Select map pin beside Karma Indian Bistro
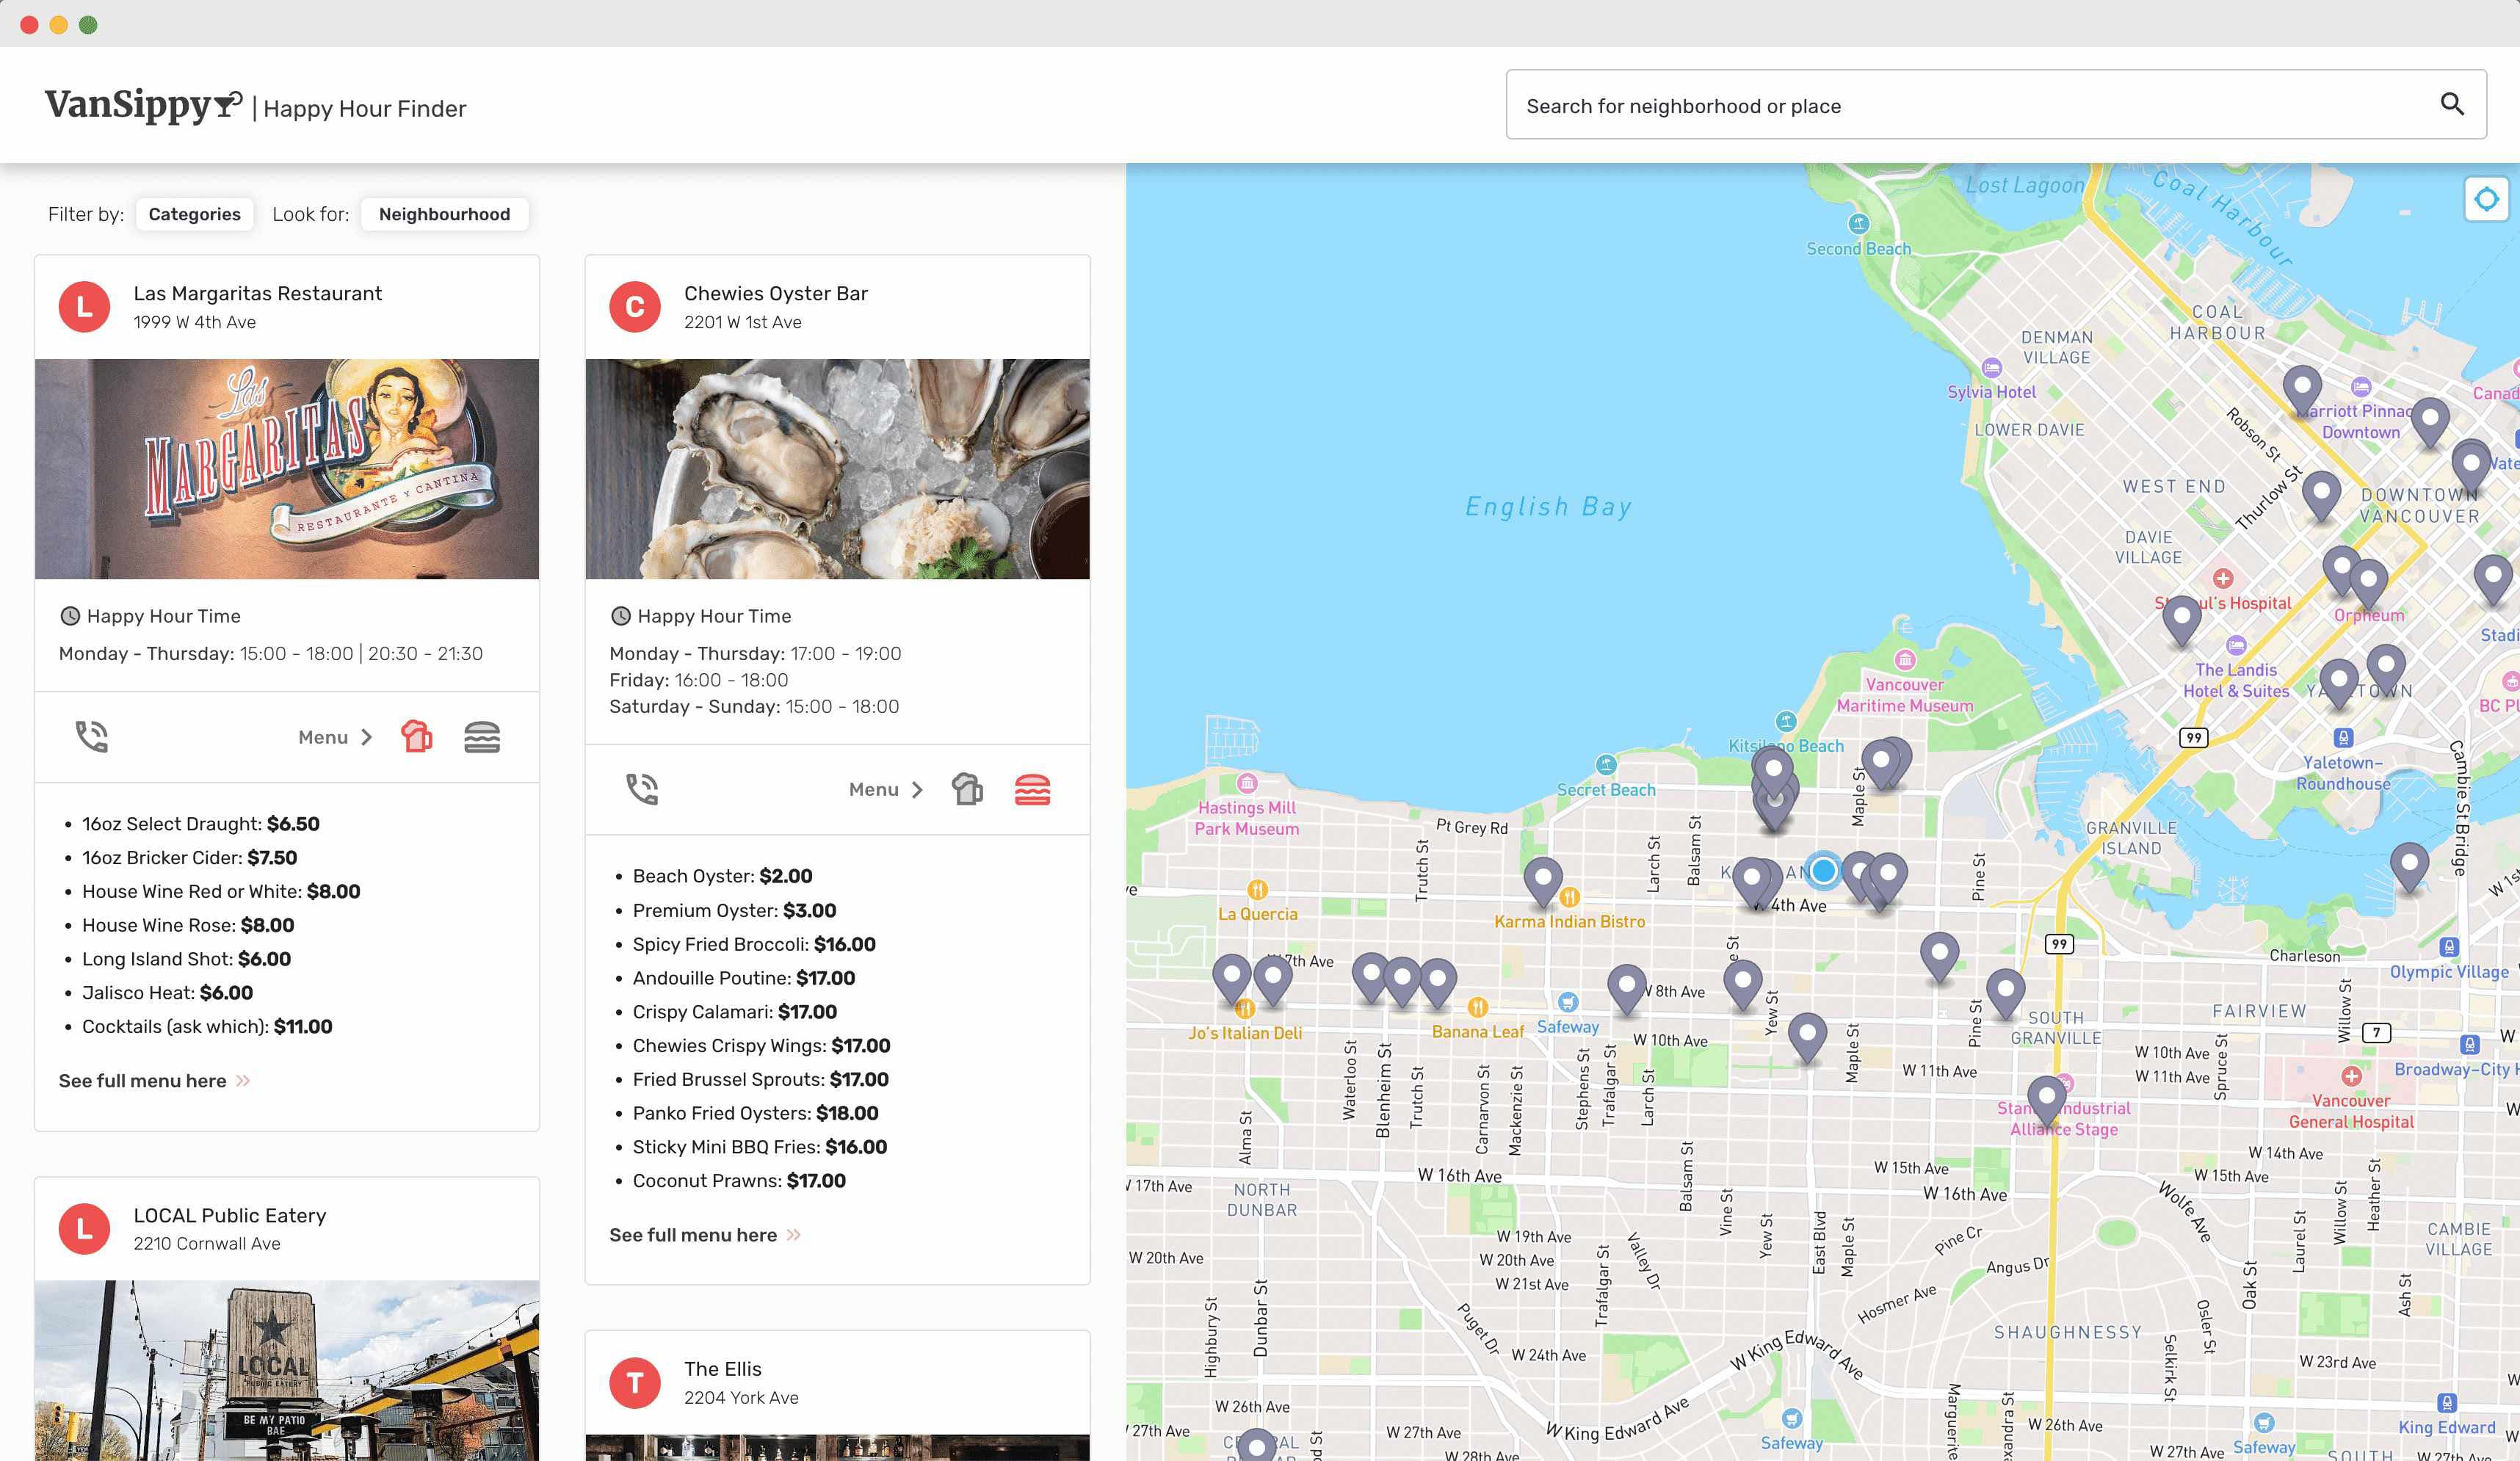The image size is (2520, 1461). [x=1543, y=883]
